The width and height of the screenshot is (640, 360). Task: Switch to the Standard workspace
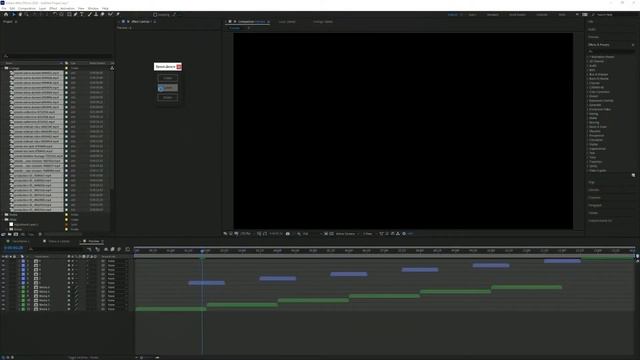pos(493,15)
